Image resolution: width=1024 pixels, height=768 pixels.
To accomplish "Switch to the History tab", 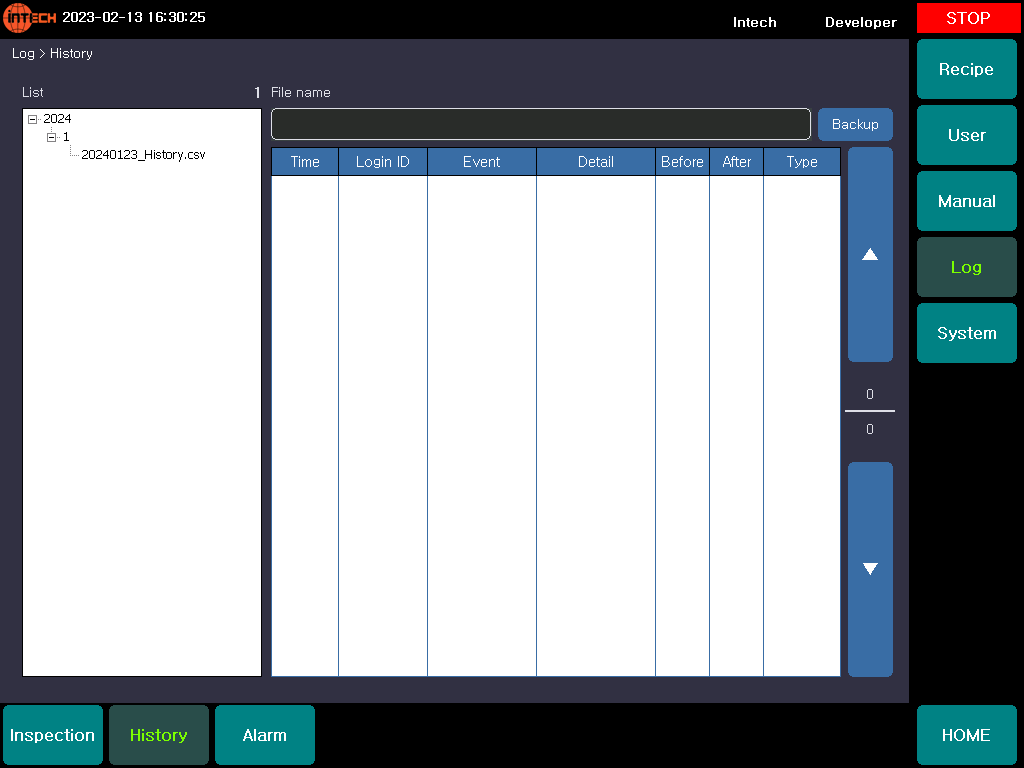I will [x=159, y=735].
